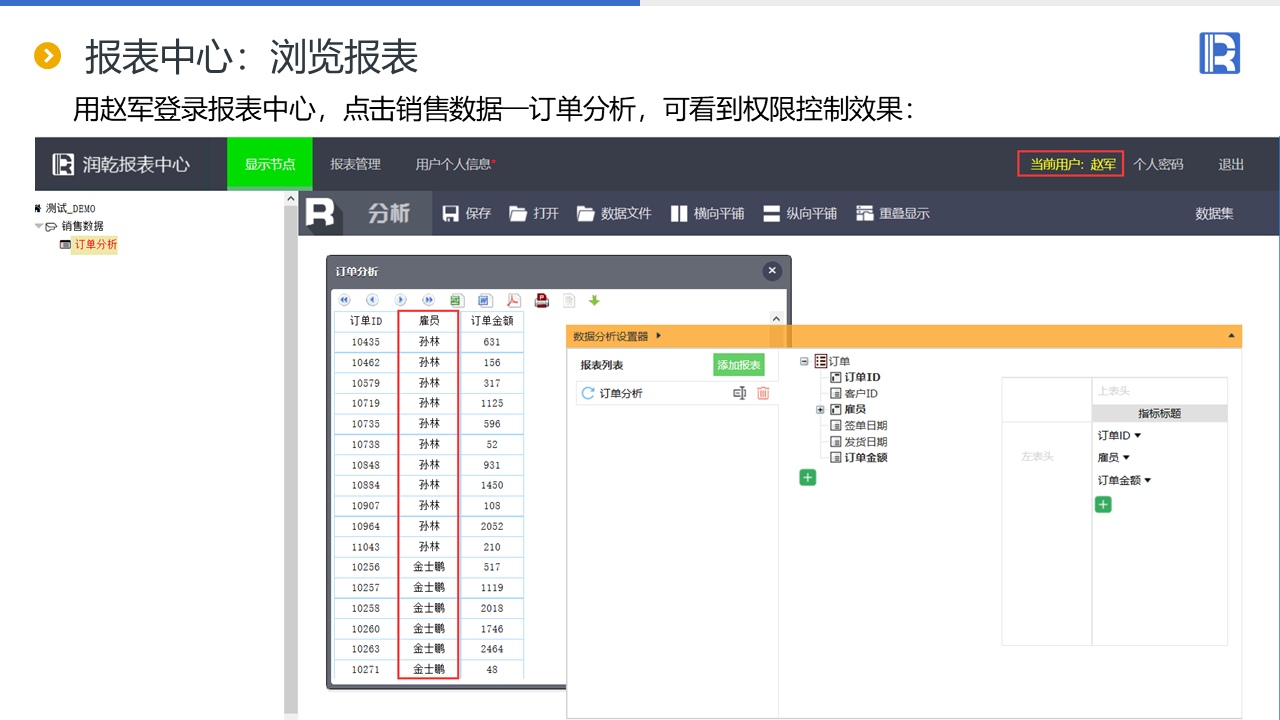Click the 订单ID column header in the report
Screen dimensions: 1280x720
[x=366, y=321]
